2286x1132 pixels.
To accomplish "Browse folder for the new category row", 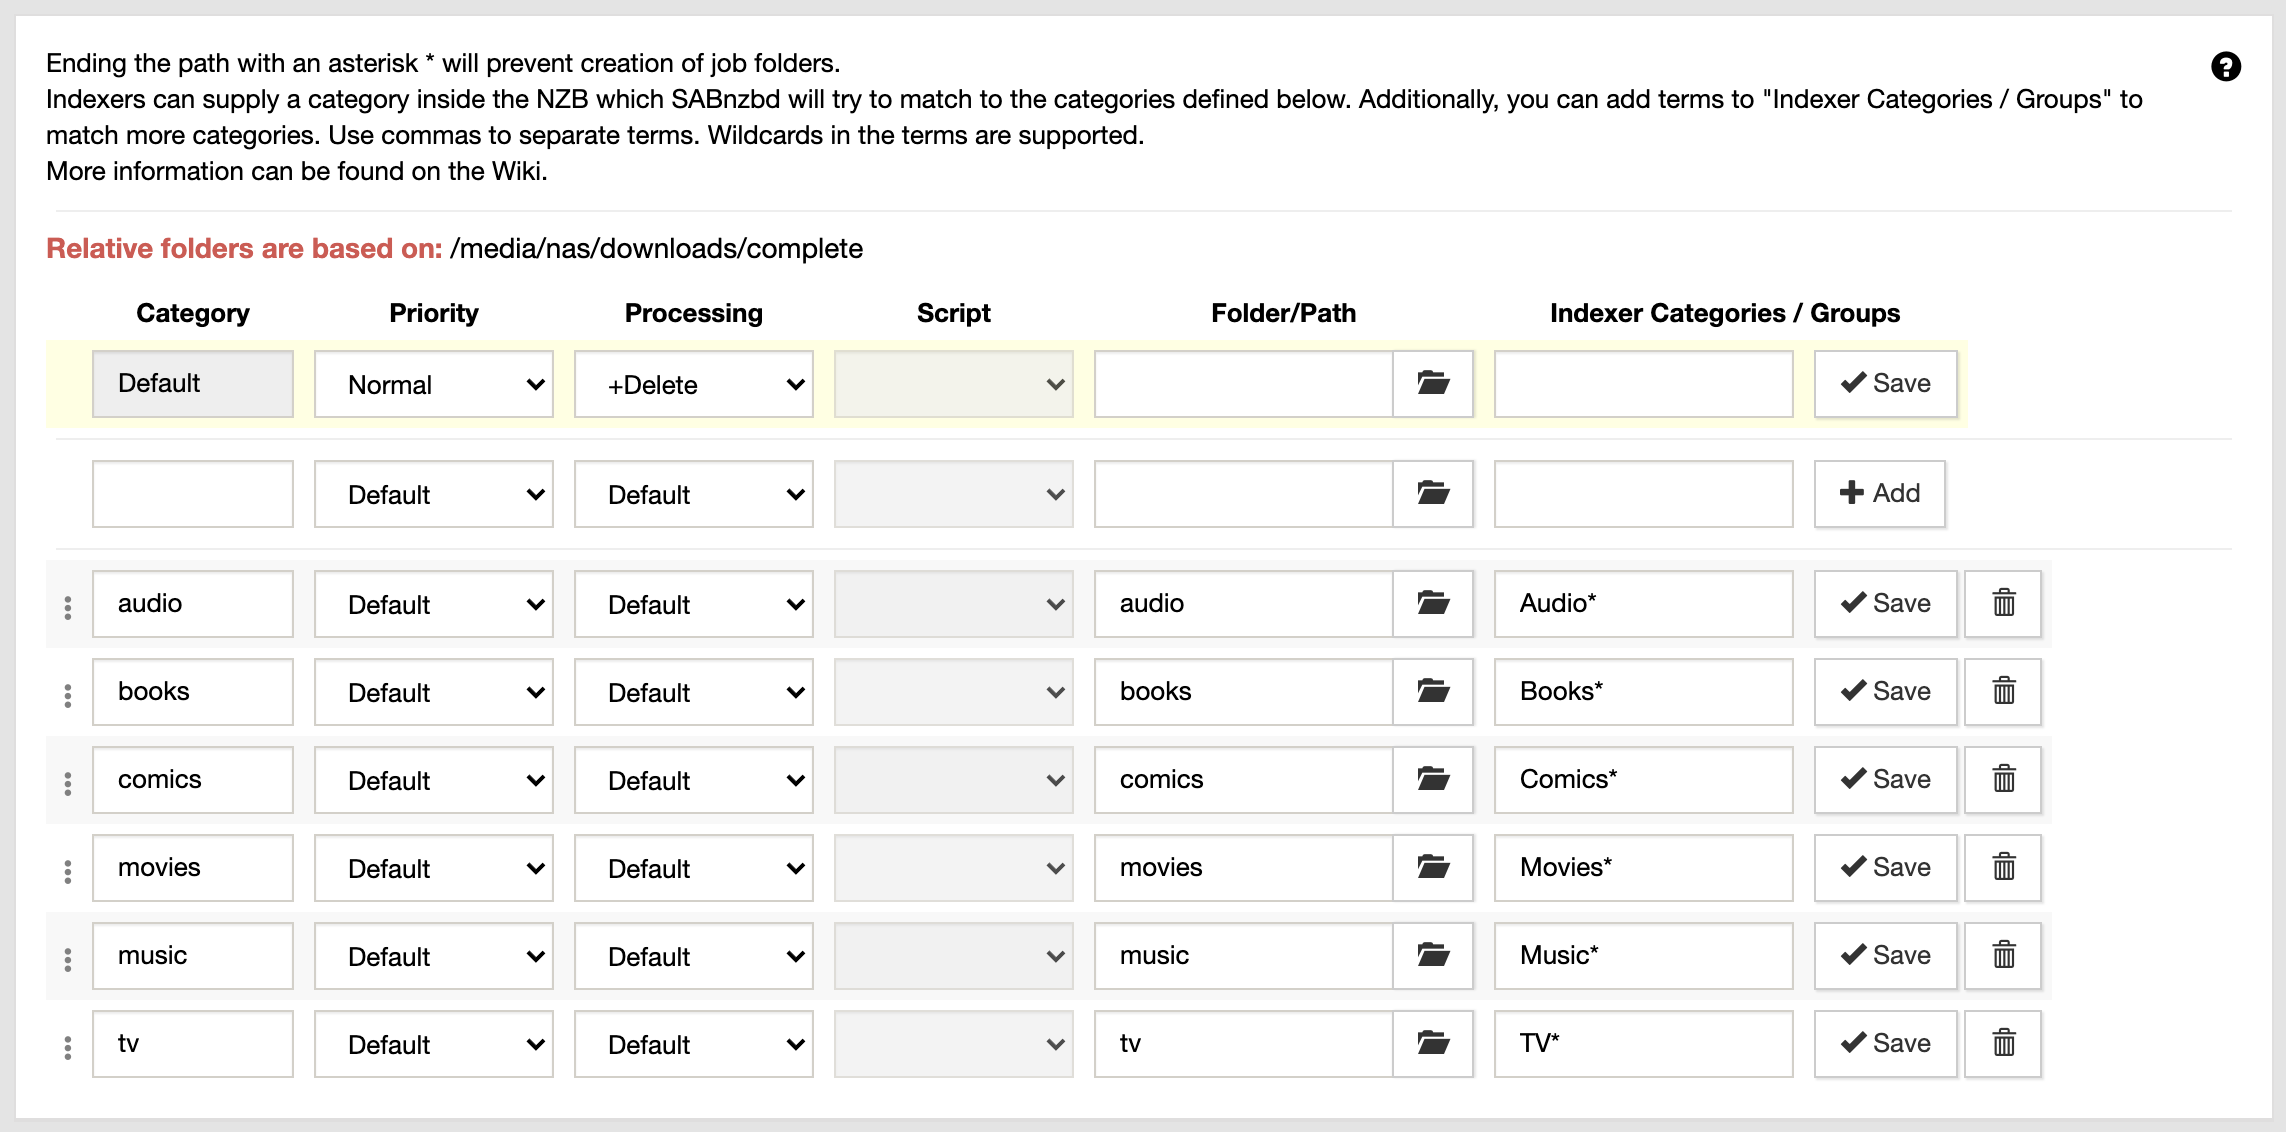I will pyautogui.click(x=1433, y=493).
